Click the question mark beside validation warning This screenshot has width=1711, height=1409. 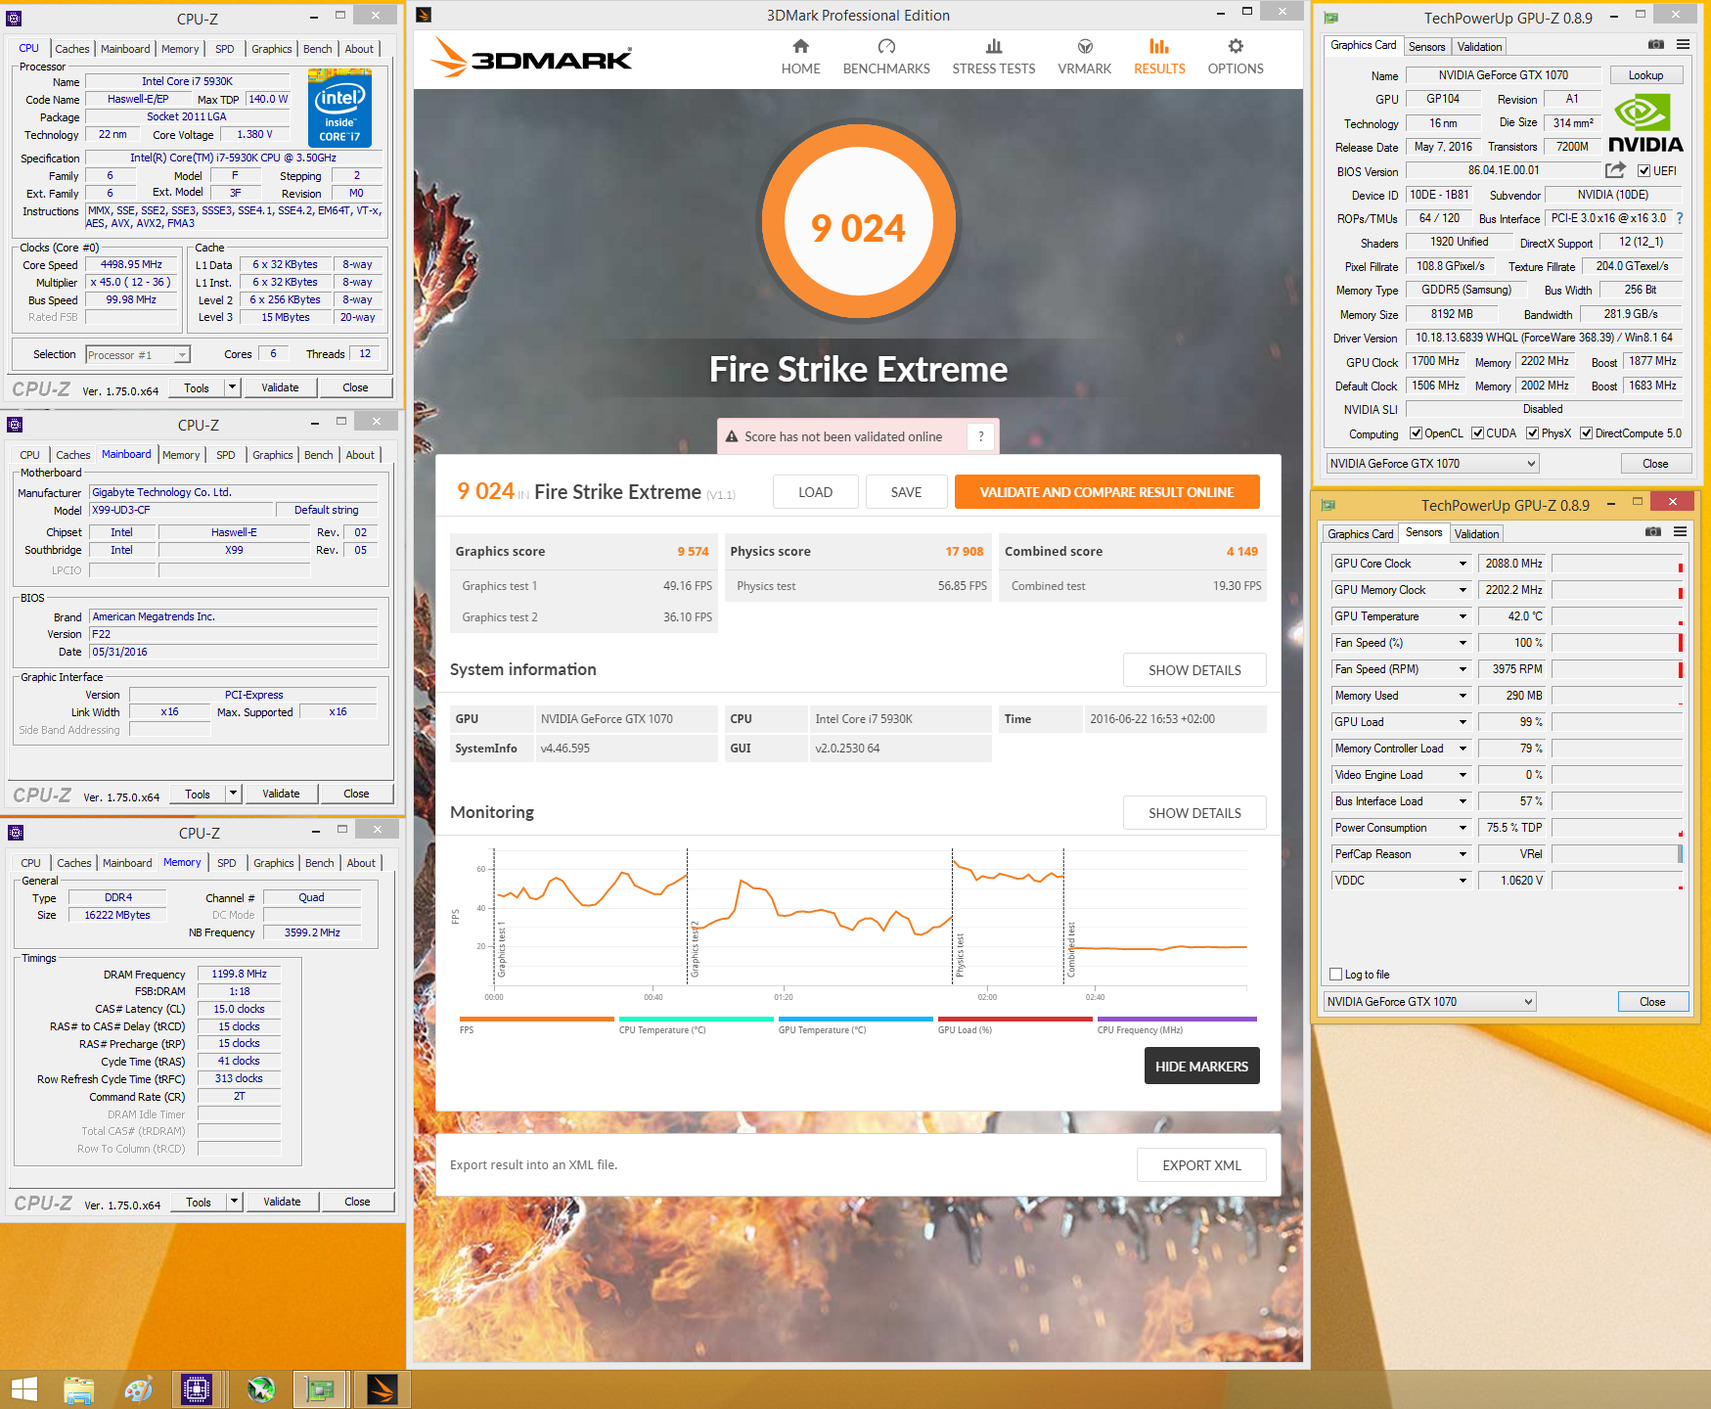click(981, 436)
